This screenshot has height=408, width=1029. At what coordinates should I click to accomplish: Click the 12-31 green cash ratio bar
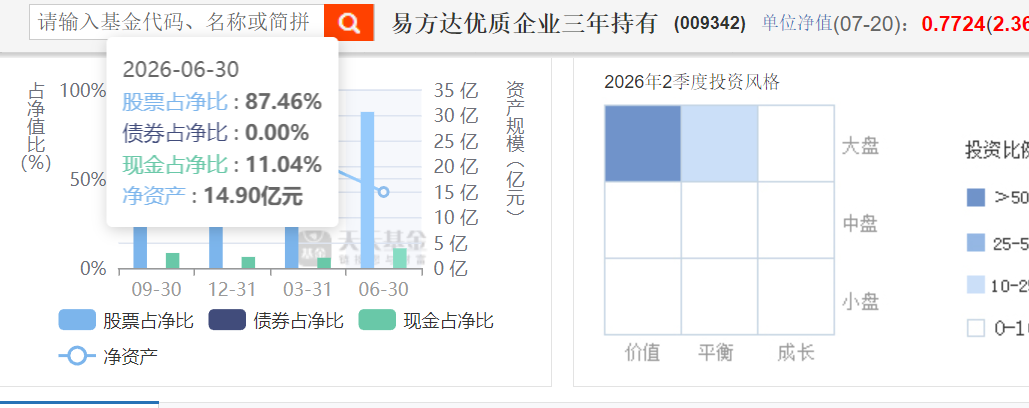248,263
